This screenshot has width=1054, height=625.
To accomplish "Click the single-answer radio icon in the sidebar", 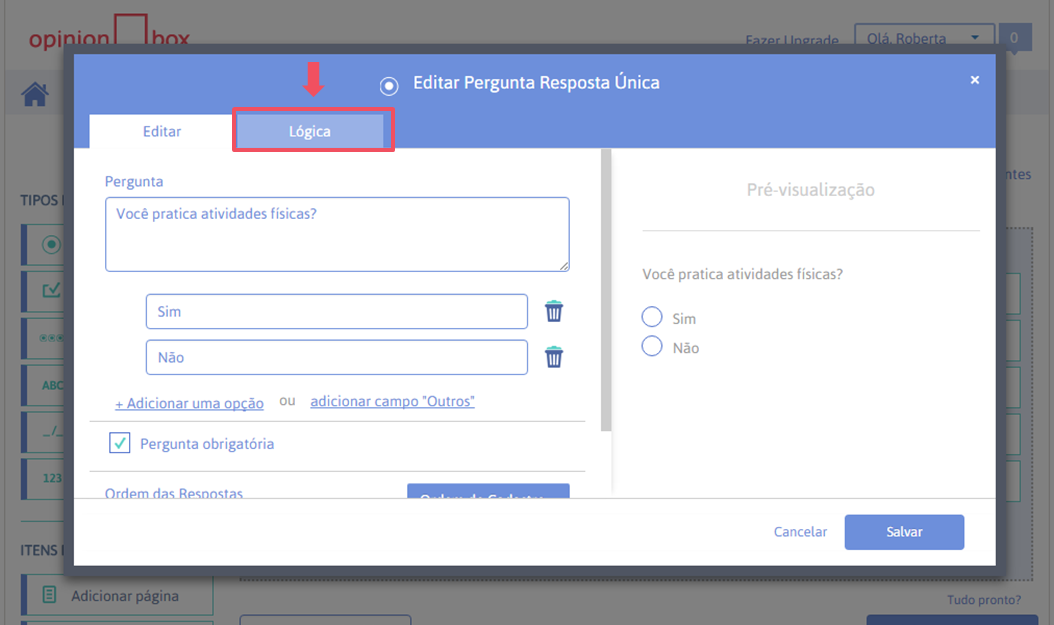I will click(x=51, y=244).
